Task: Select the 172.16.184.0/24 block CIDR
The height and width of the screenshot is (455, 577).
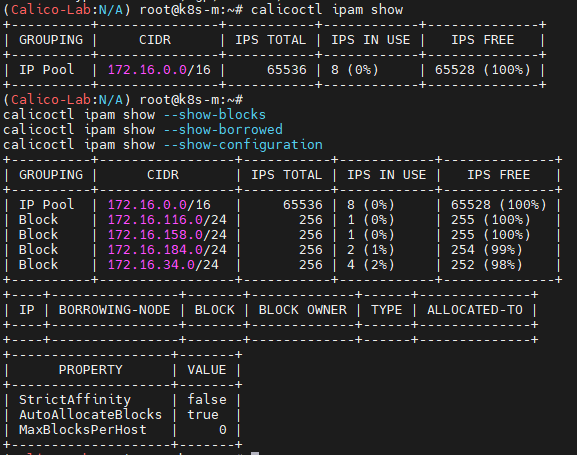Action: [x=167, y=250]
